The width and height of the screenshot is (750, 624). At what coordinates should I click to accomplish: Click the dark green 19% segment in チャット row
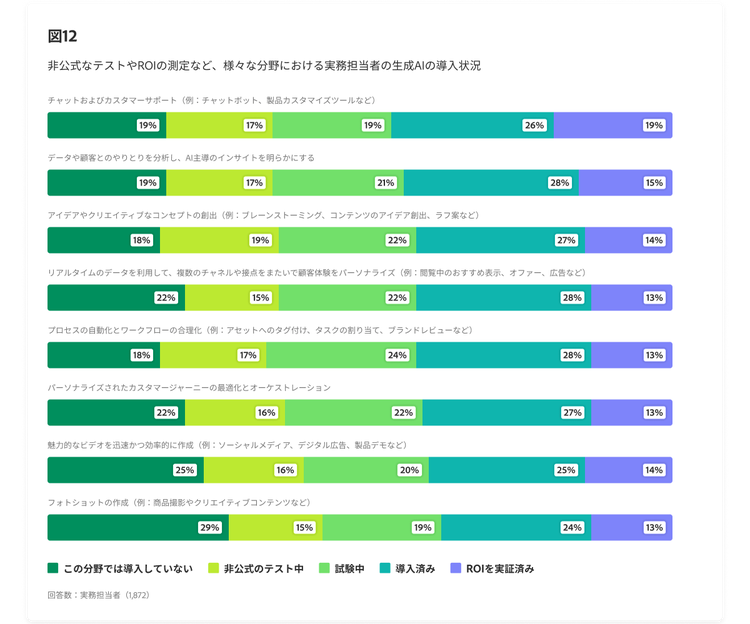click(x=107, y=125)
